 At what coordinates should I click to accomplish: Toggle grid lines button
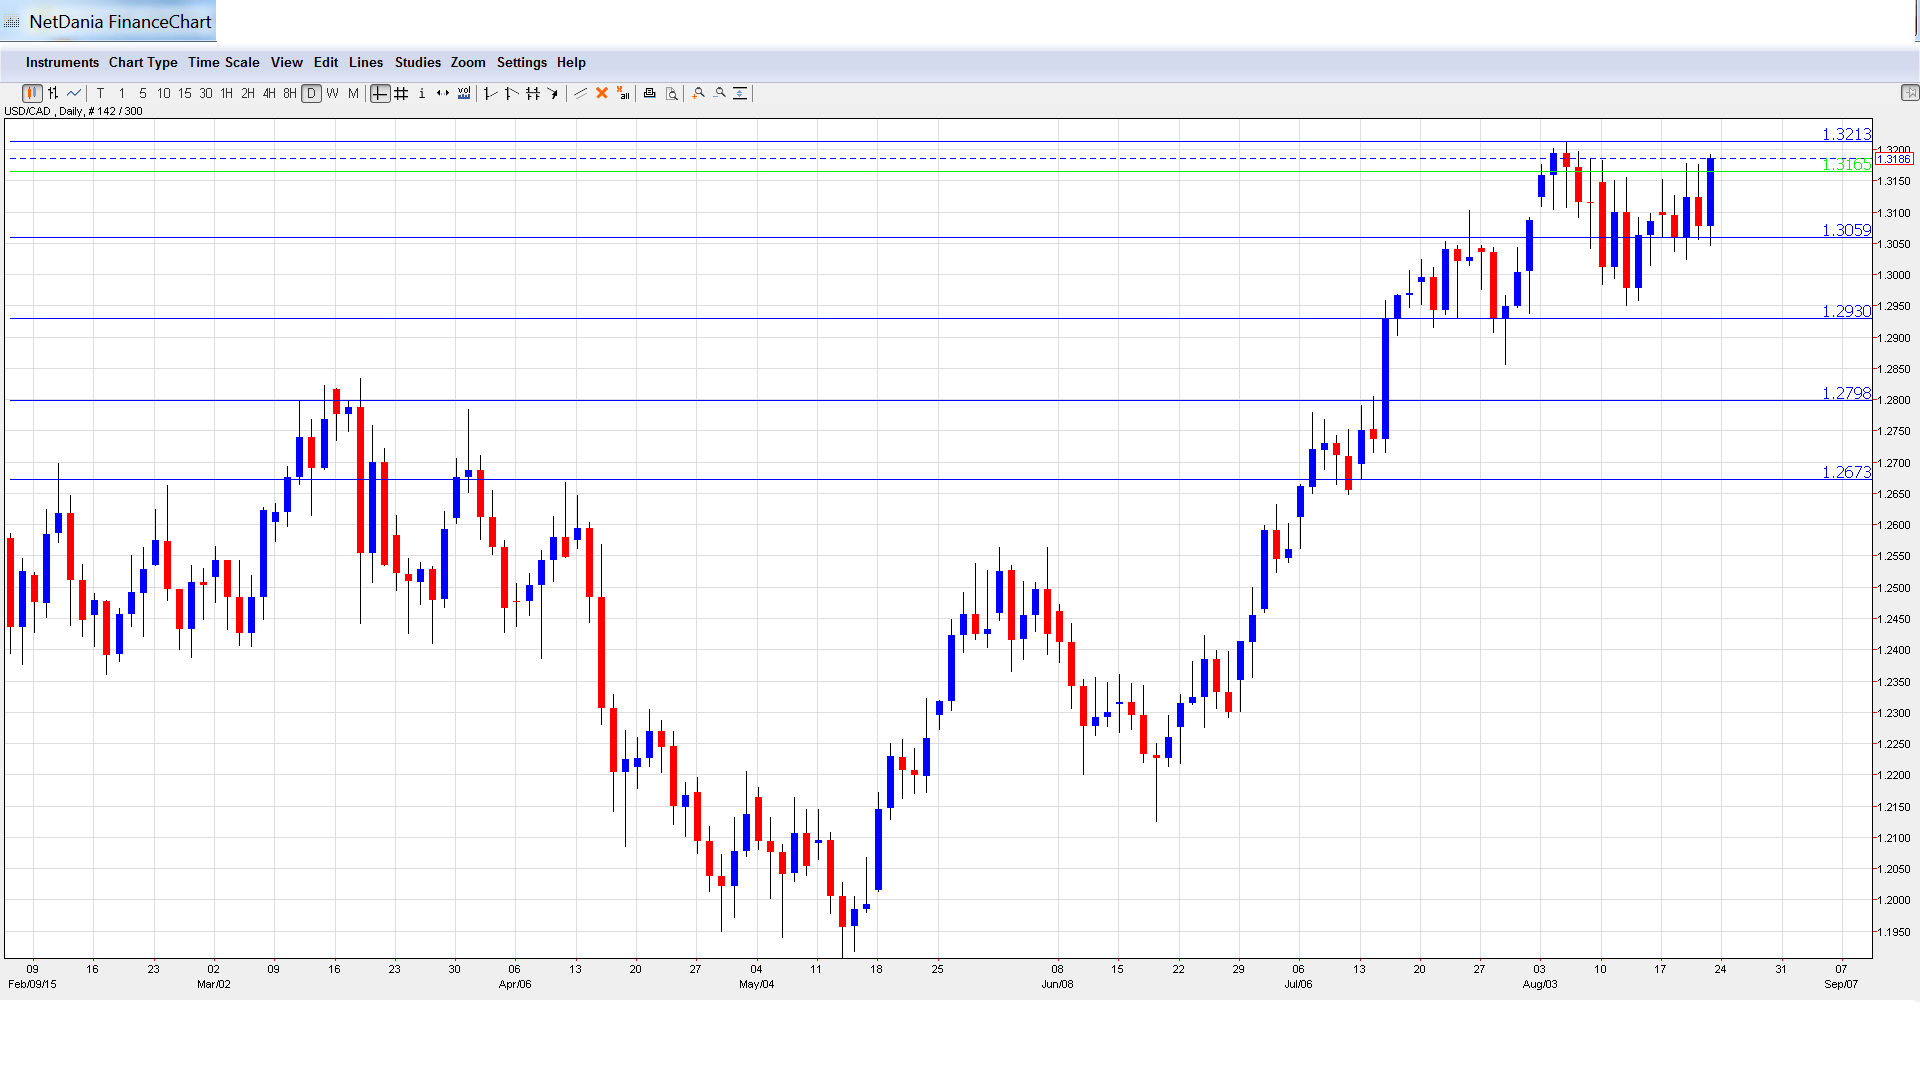pos(401,93)
